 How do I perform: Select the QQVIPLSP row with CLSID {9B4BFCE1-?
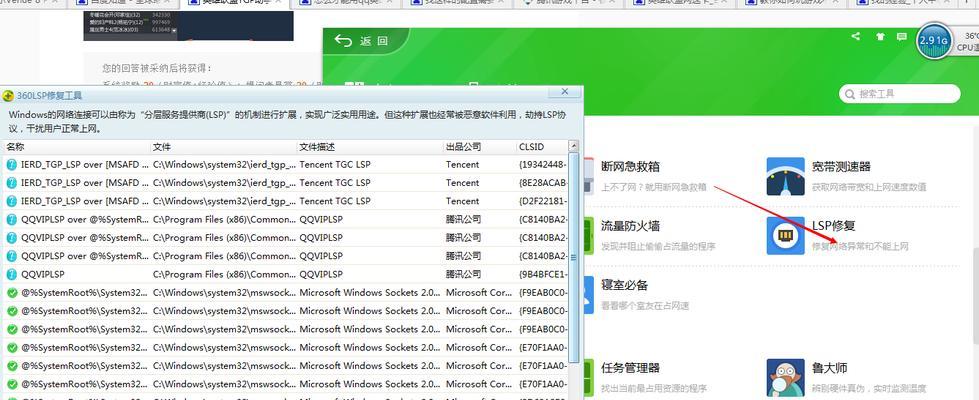pyautogui.click(x=285, y=274)
